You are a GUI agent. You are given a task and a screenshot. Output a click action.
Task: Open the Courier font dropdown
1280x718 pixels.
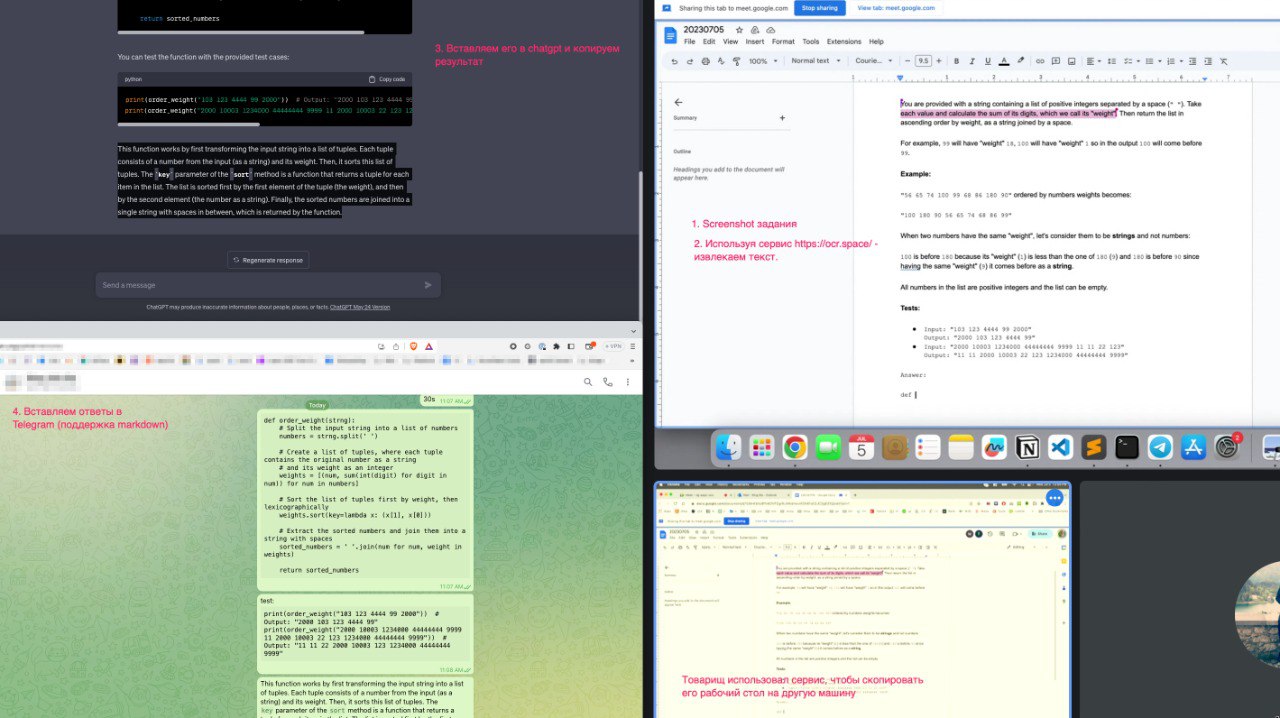pos(874,61)
